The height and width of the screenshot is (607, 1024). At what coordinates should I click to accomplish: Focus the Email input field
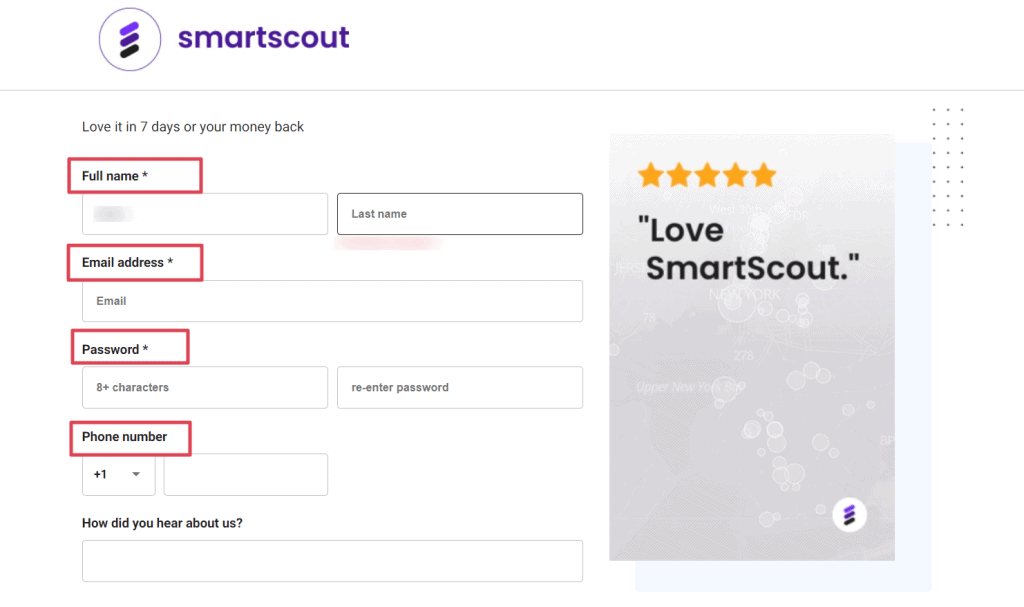tap(332, 300)
